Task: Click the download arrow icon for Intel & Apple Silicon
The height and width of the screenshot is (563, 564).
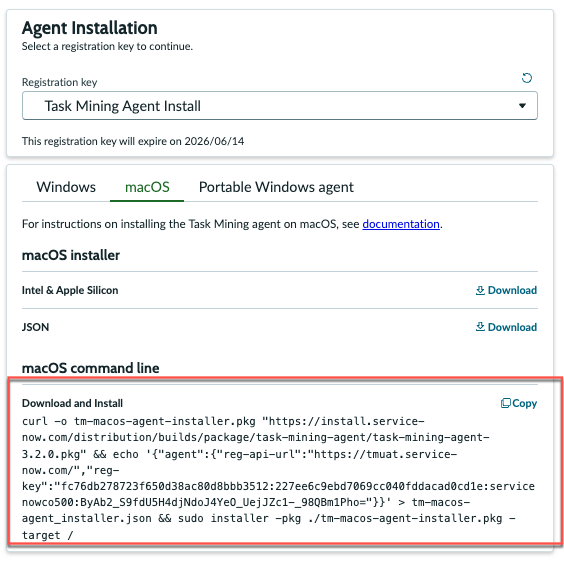Action: pos(480,290)
